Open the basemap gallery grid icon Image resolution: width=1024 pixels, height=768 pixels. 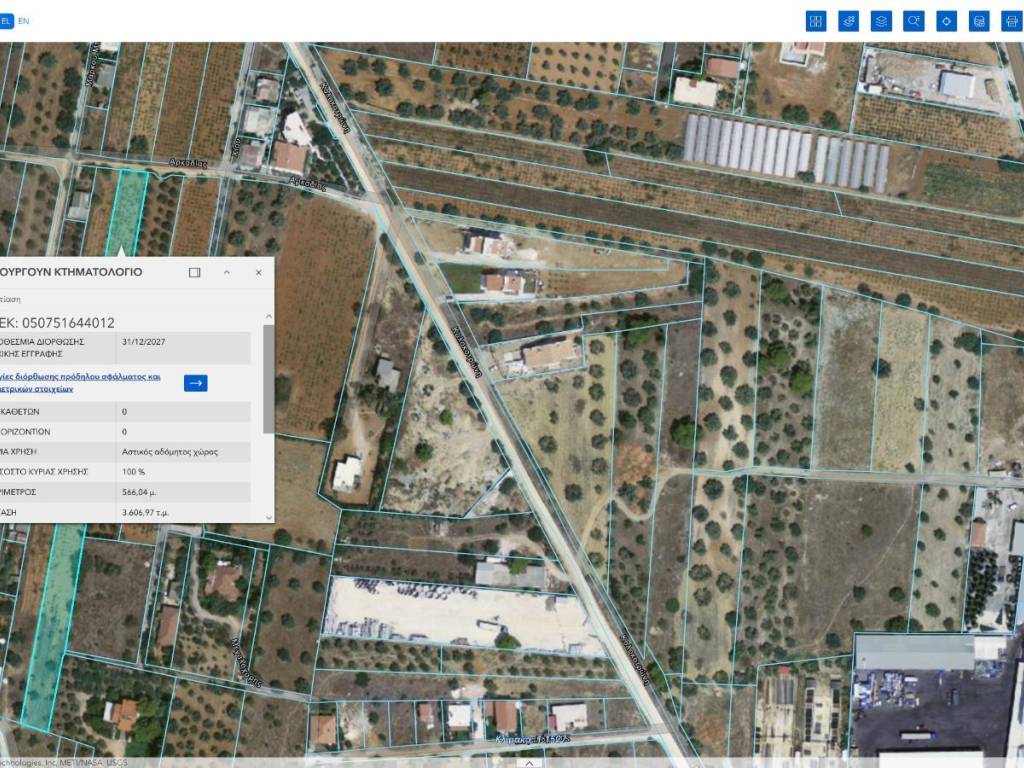tap(816, 21)
